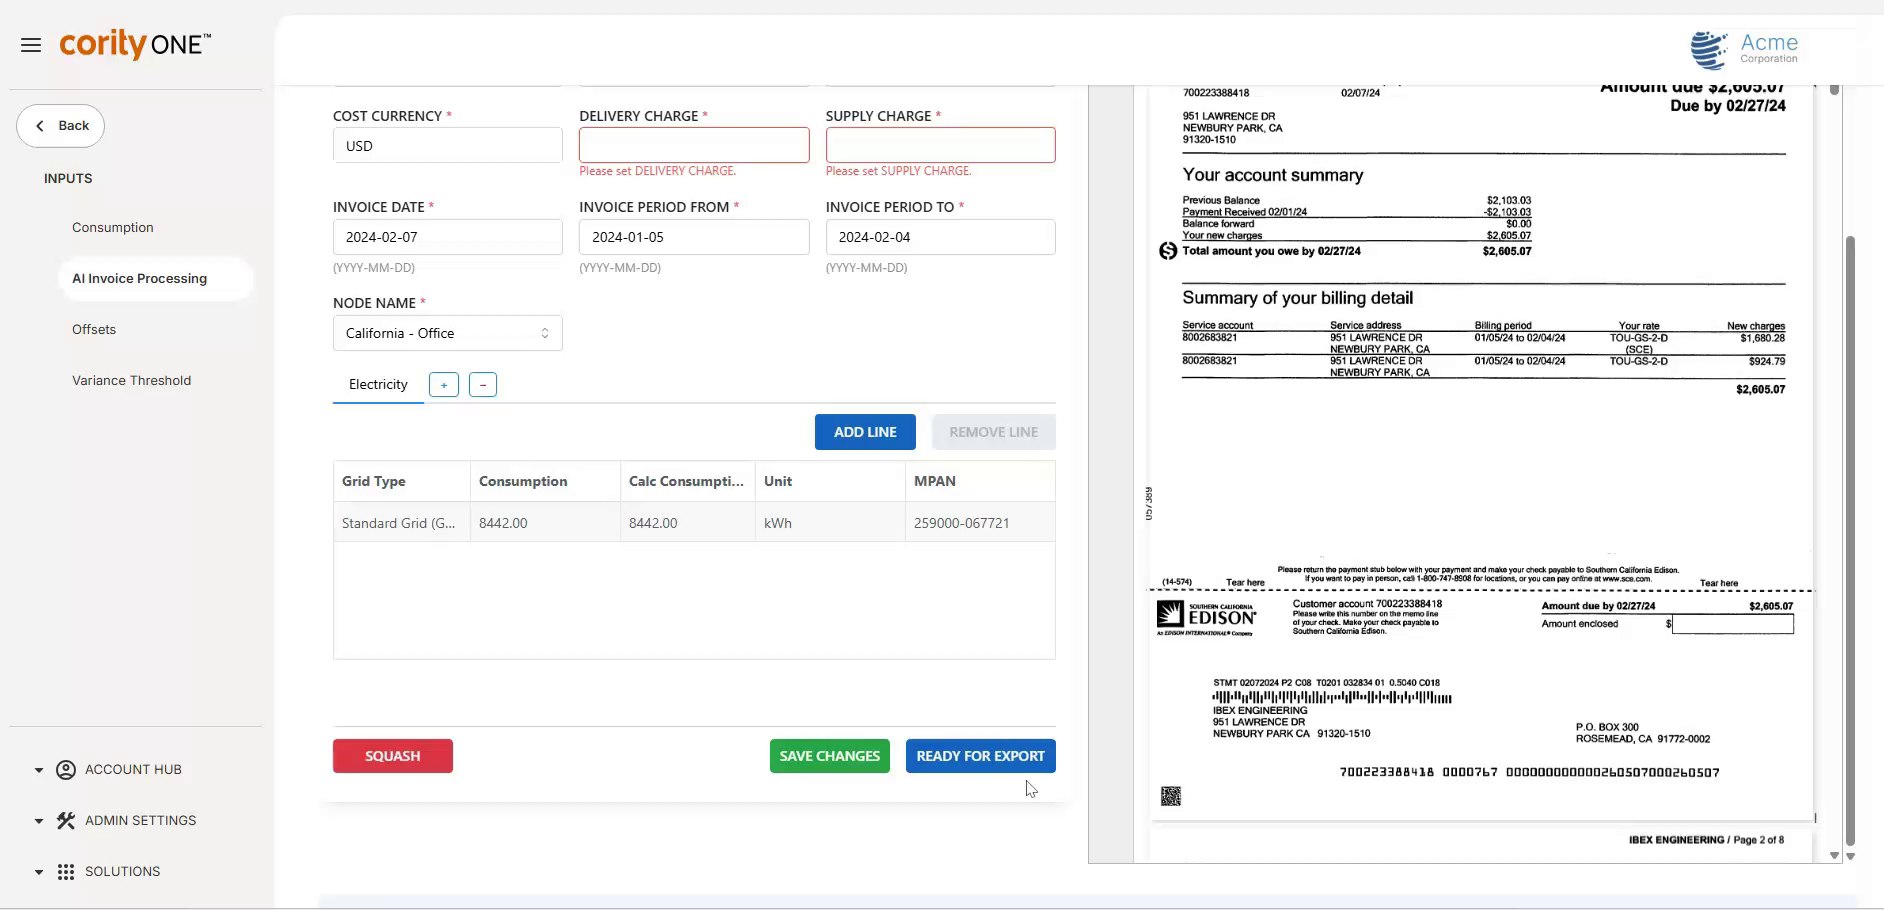The image size is (1884, 910).
Task: Click the Cority ONE logo
Action: pyautogui.click(x=135, y=44)
